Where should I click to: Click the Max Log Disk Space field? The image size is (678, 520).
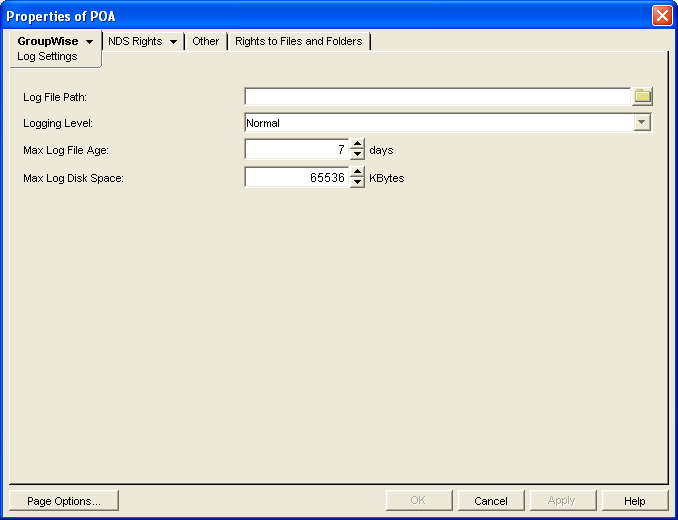tap(297, 177)
